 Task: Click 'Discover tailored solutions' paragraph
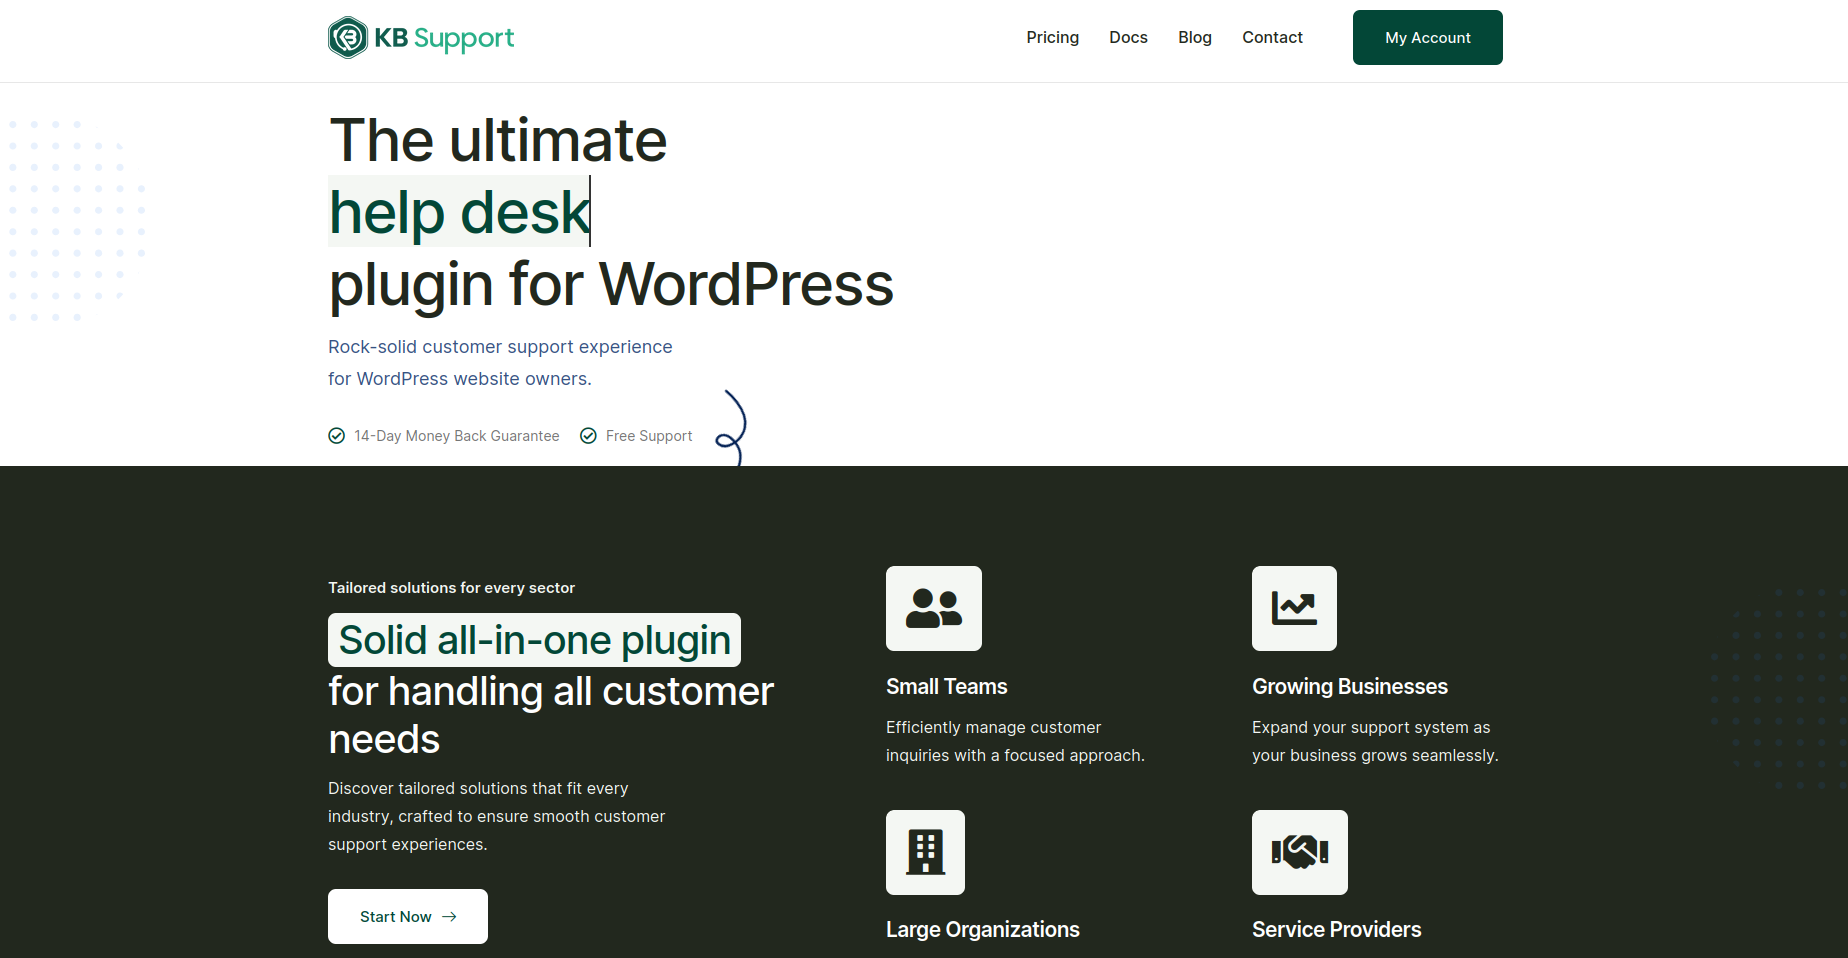(x=496, y=816)
